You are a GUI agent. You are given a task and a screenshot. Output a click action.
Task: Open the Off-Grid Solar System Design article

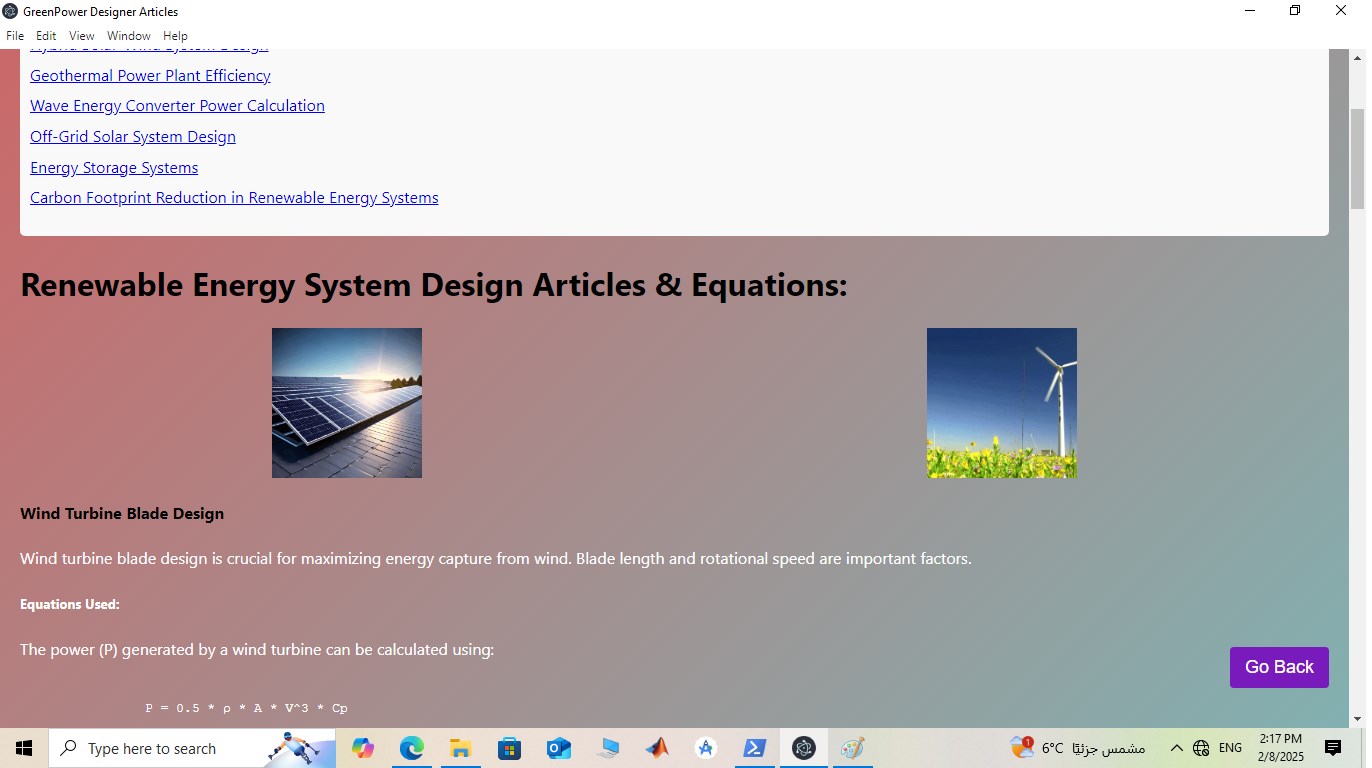132,136
